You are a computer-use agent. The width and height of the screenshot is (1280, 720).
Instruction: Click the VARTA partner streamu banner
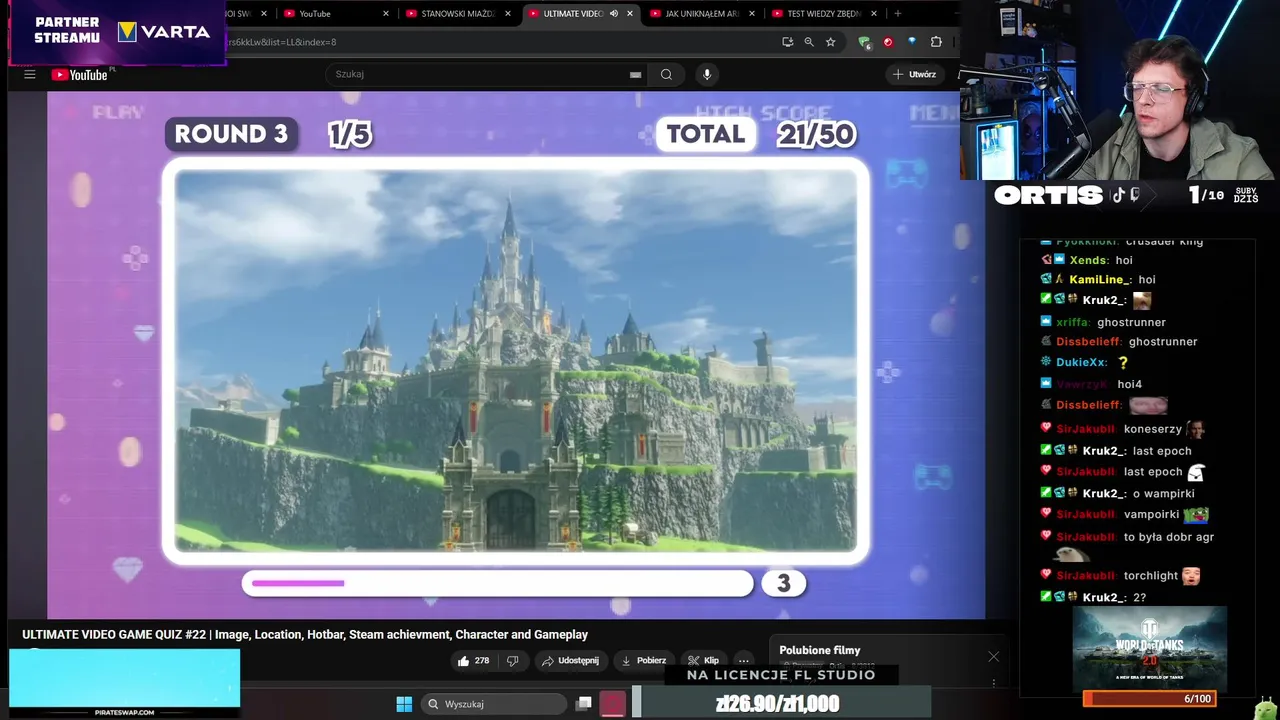120,32
